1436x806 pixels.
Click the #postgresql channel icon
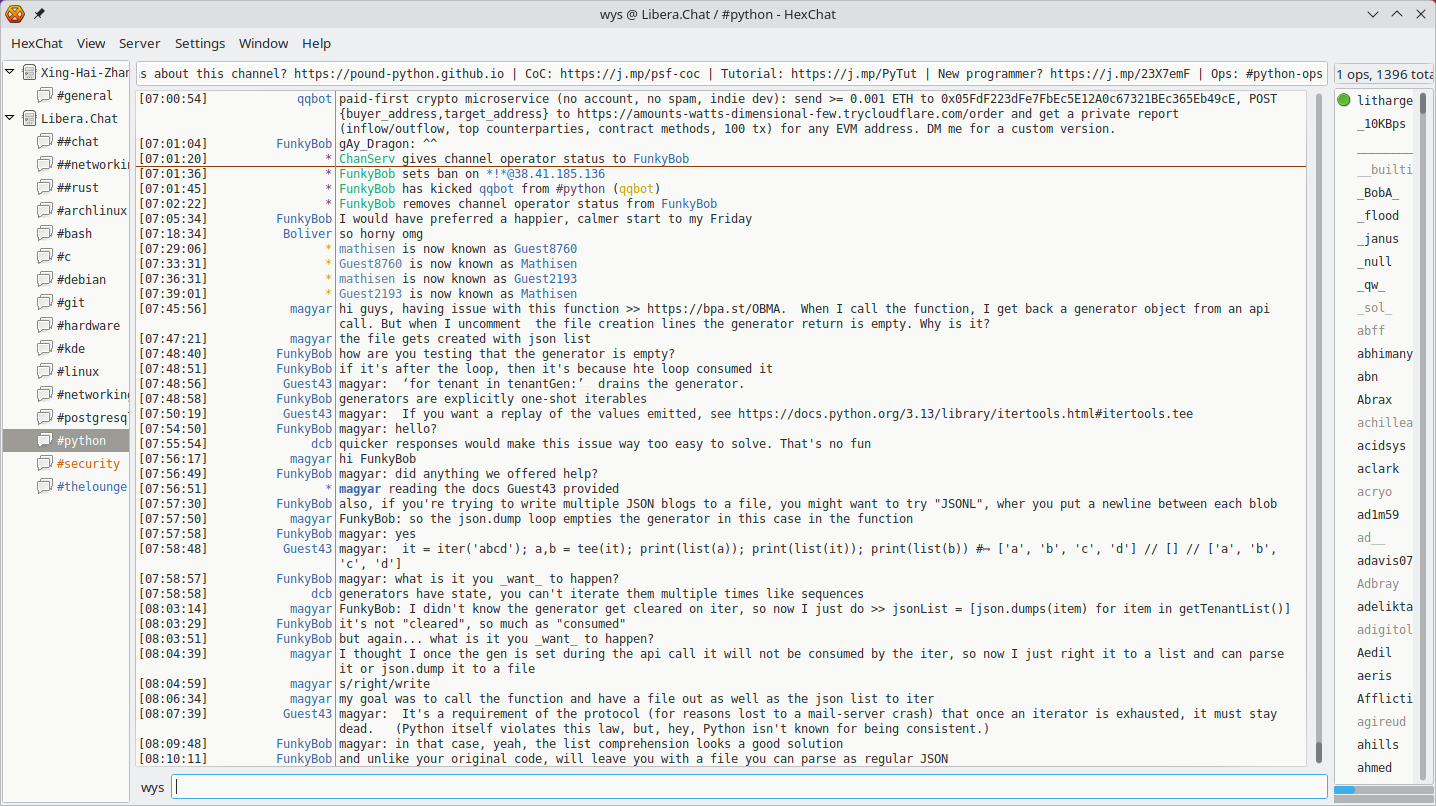click(x=45, y=417)
